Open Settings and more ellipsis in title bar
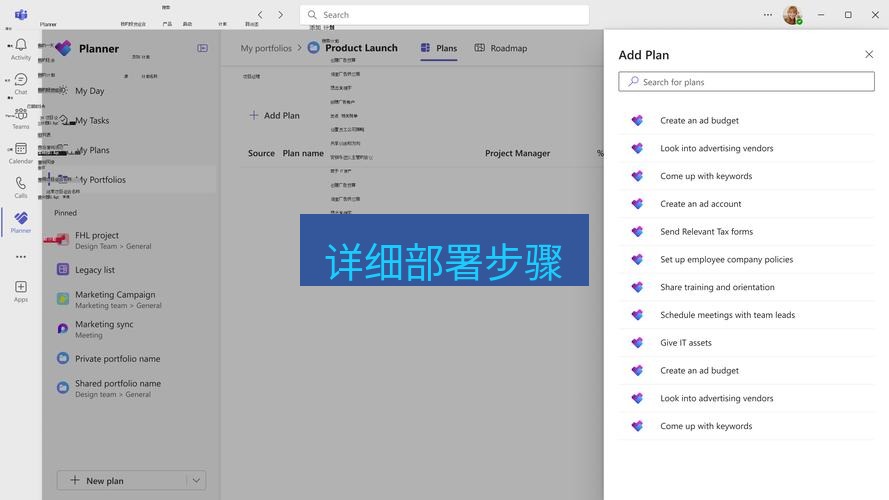 pyautogui.click(x=767, y=15)
